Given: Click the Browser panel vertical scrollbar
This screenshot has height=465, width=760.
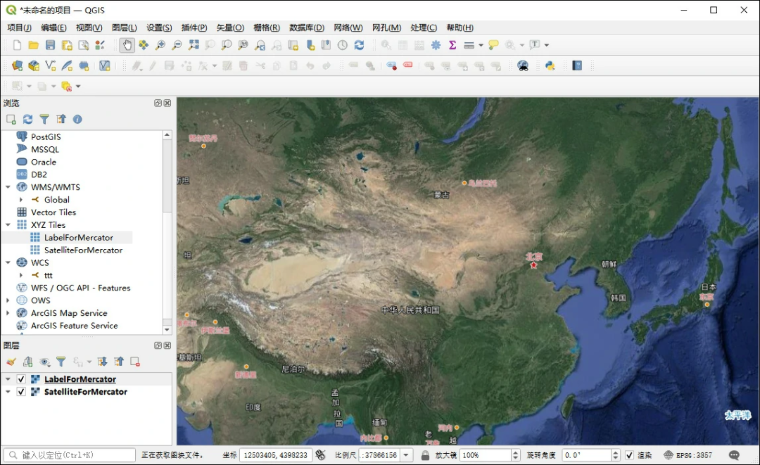Looking at the screenshot, I should [167, 232].
